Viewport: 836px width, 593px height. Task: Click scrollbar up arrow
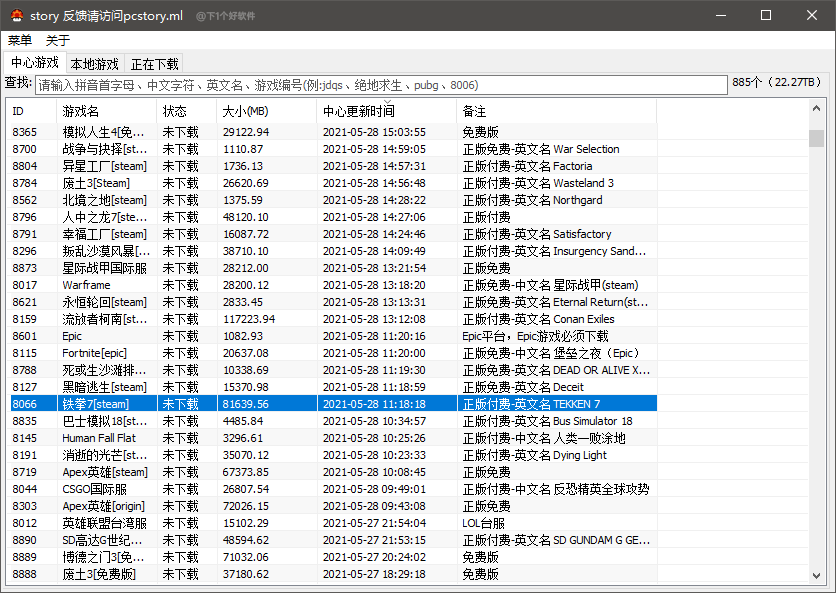coord(816,108)
